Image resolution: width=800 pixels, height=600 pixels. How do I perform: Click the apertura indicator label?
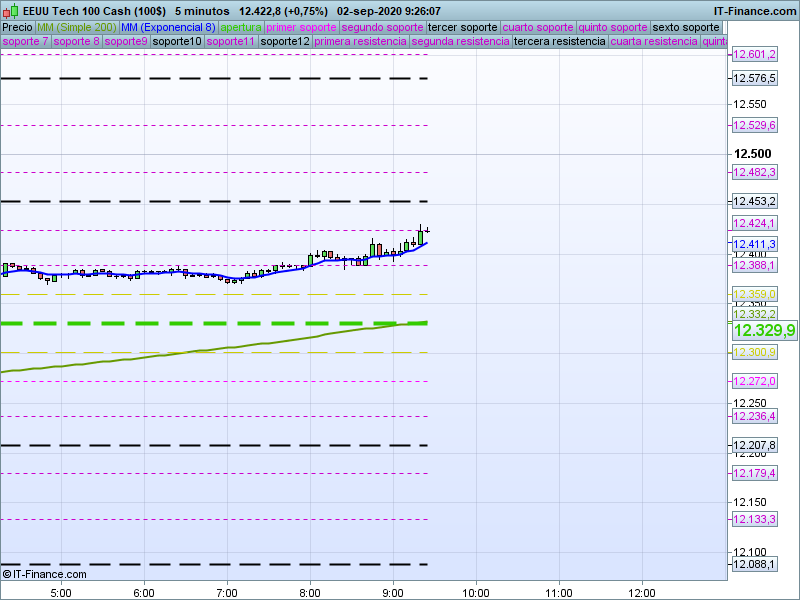click(241, 27)
